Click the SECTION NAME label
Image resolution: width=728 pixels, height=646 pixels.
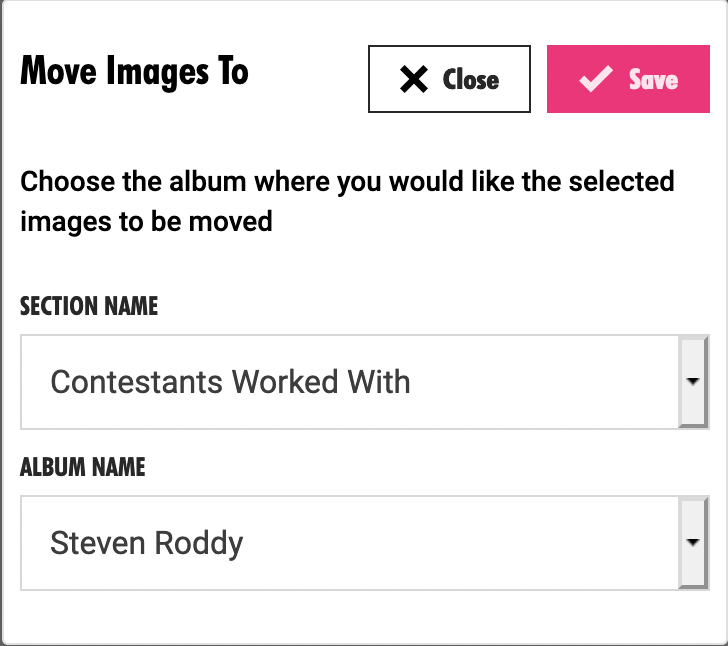(89, 306)
